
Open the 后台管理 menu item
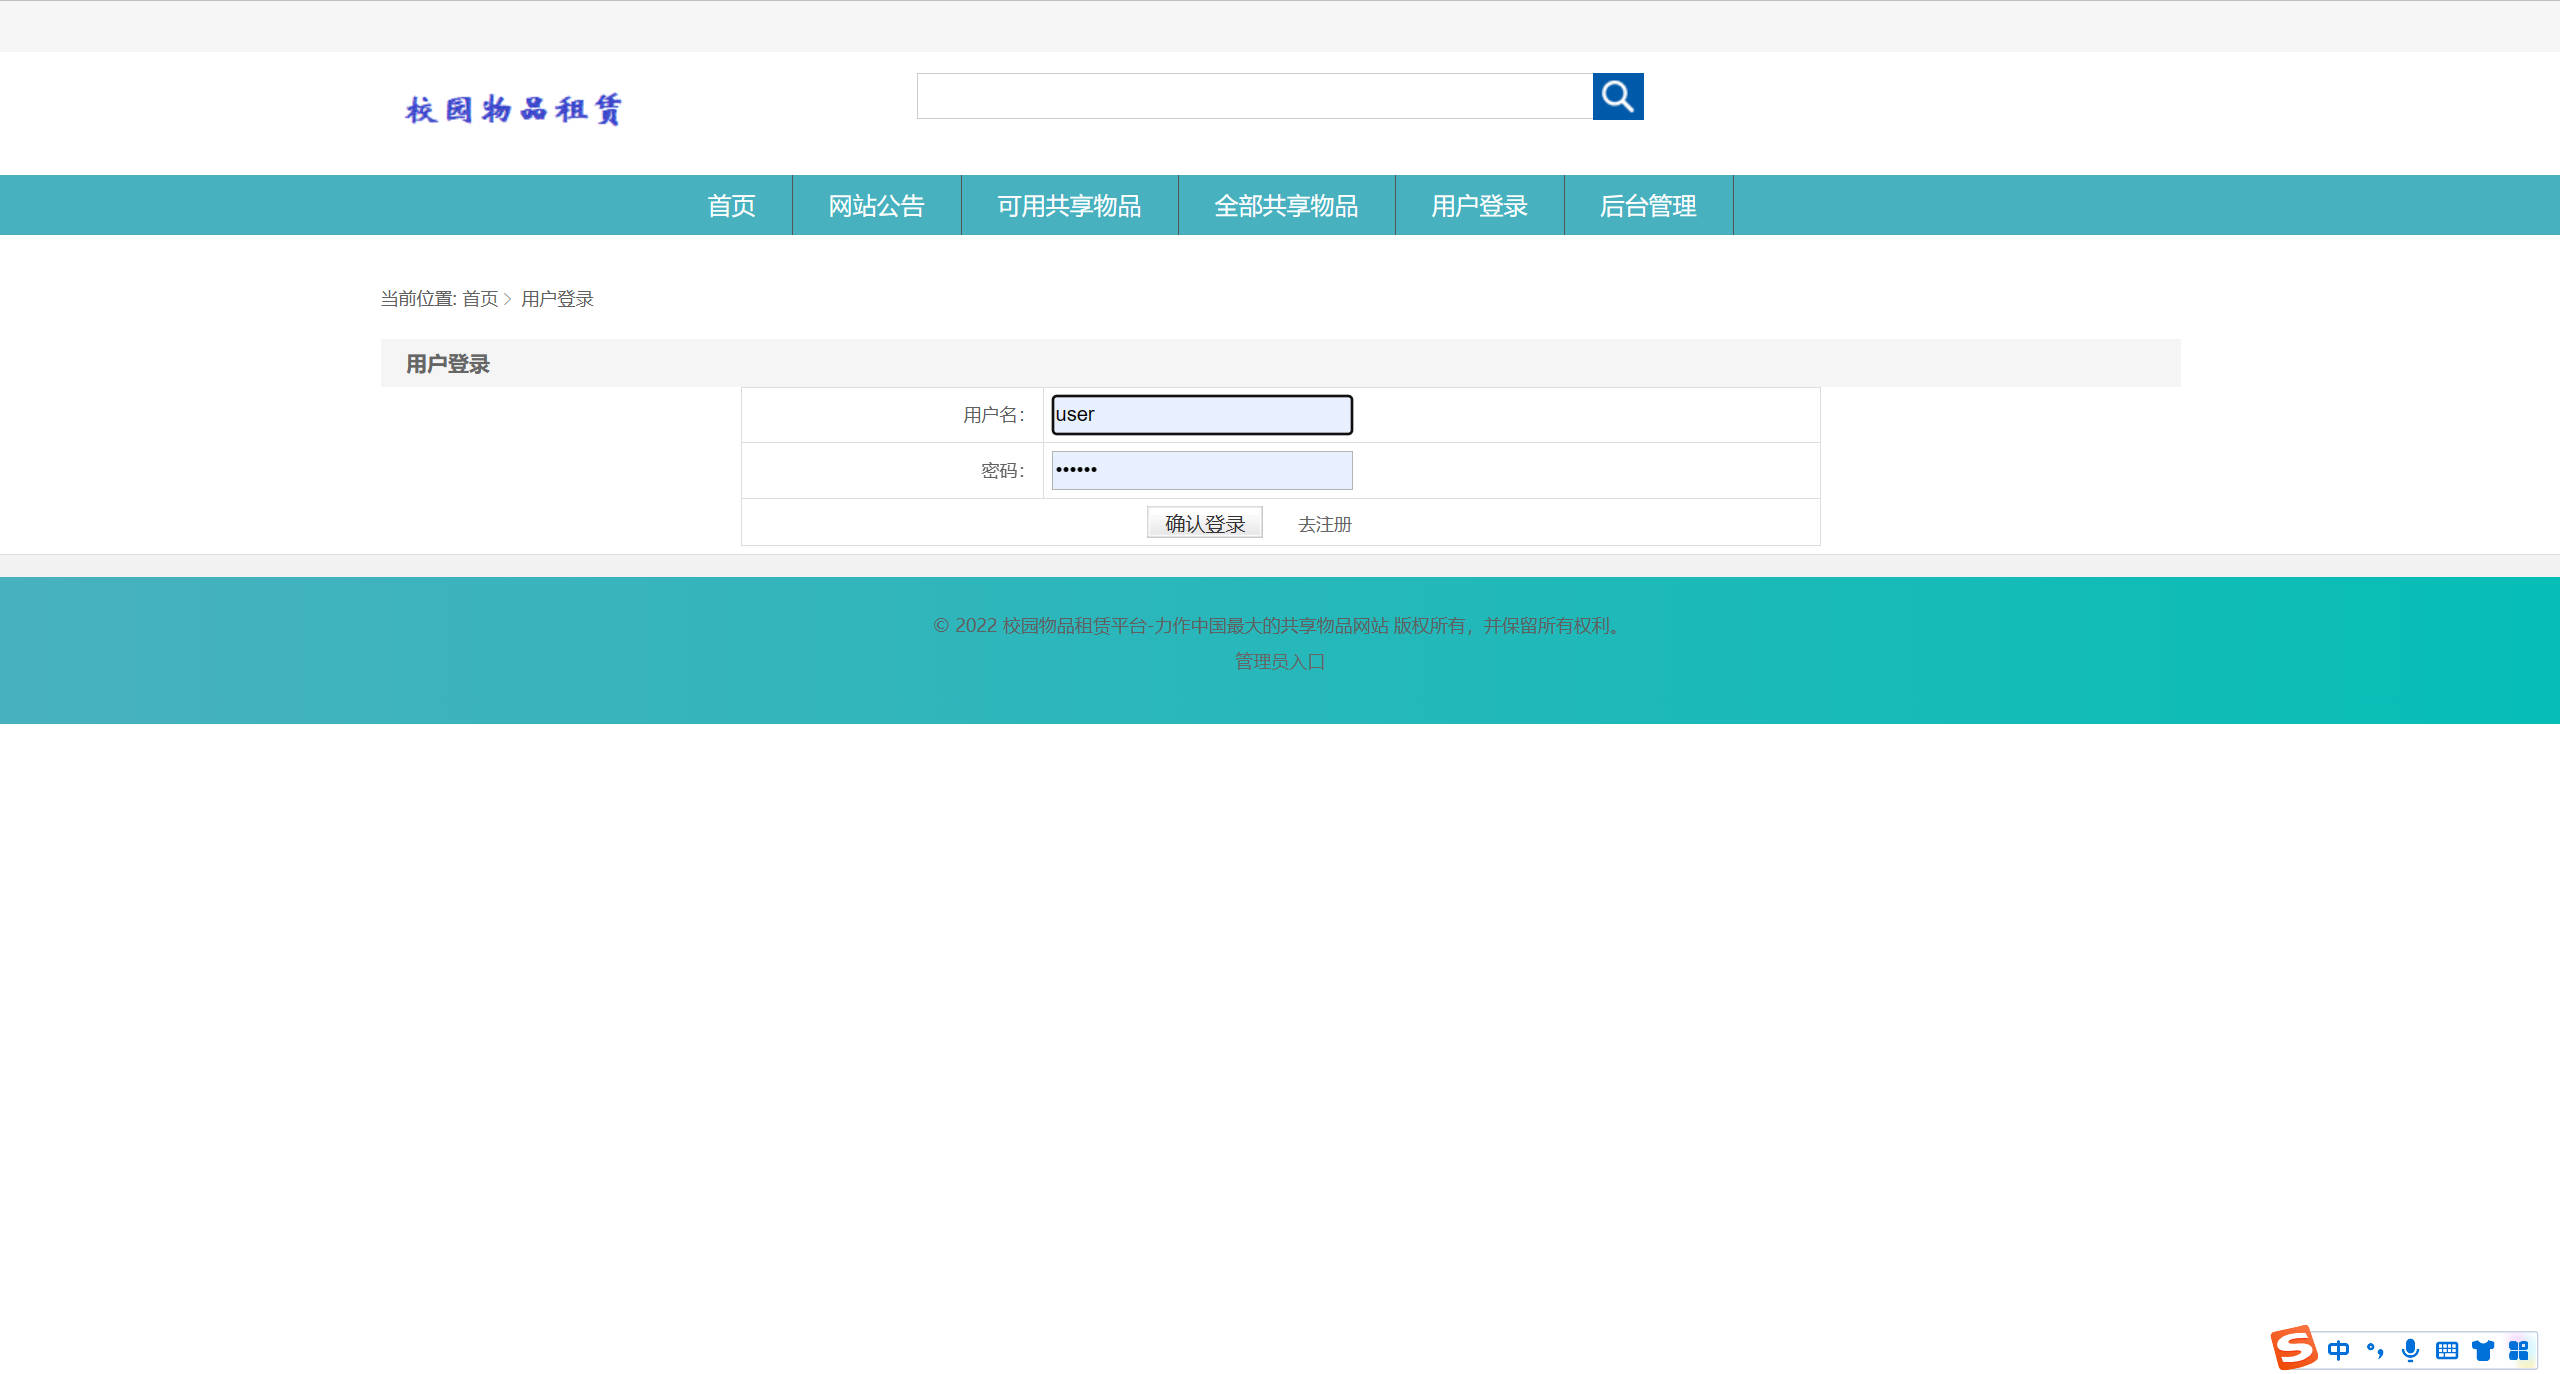pyautogui.click(x=1648, y=205)
